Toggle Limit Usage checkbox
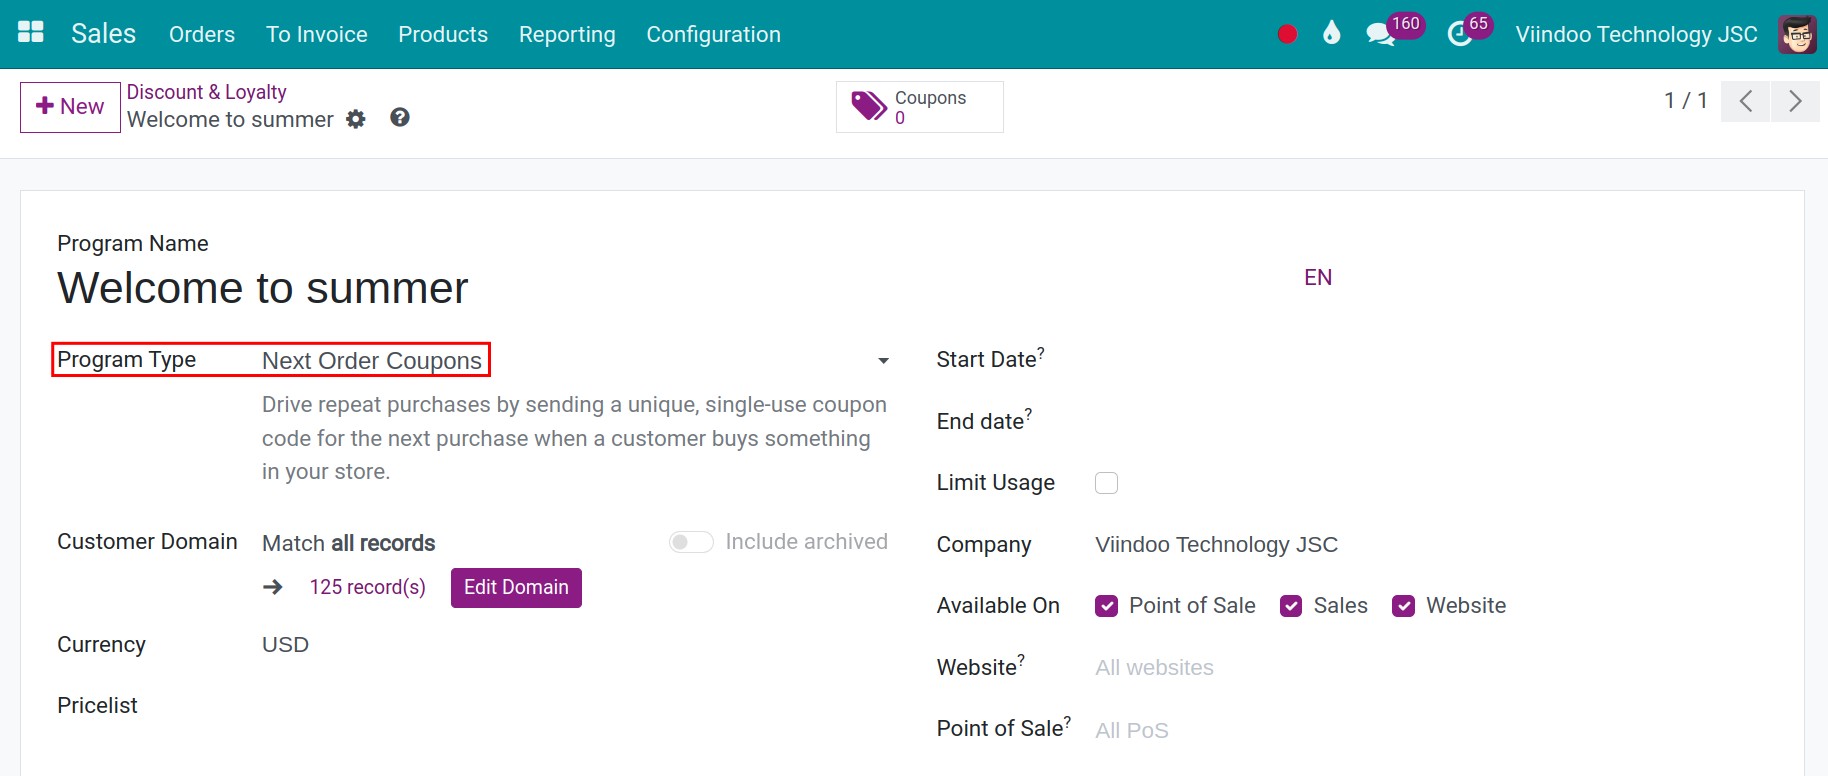 (1106, 483)
